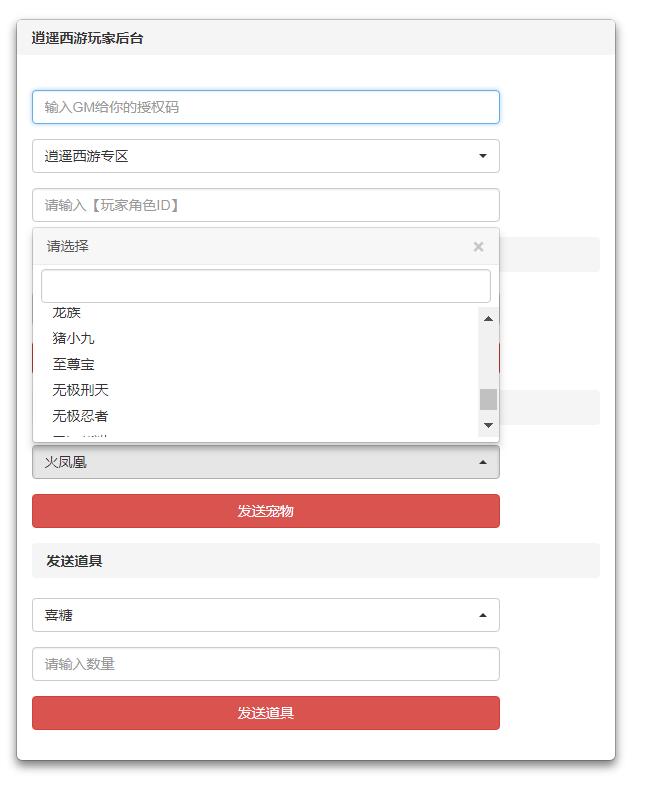653x803 pixels.
Task: Click the 请输入数量 quantity field
Action: coord(265,664)
